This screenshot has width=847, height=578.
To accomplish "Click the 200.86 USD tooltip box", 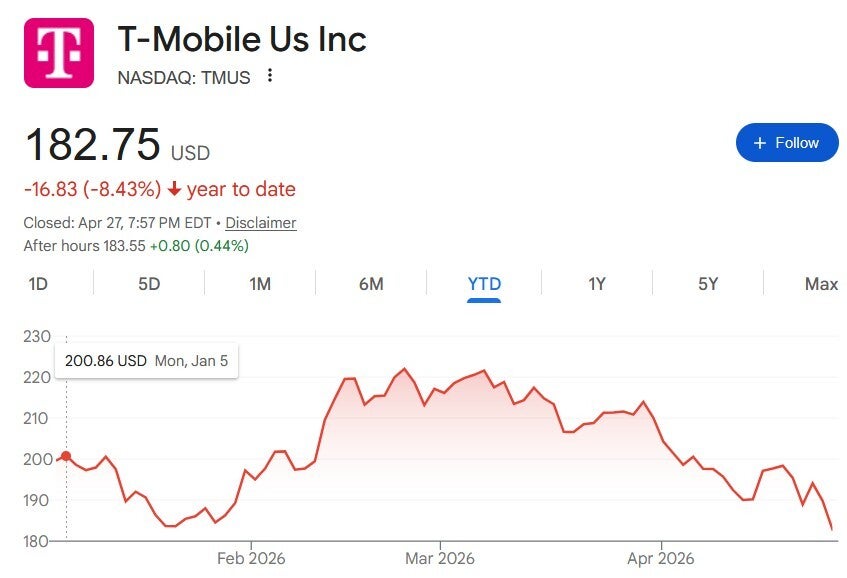I will 147,360.
